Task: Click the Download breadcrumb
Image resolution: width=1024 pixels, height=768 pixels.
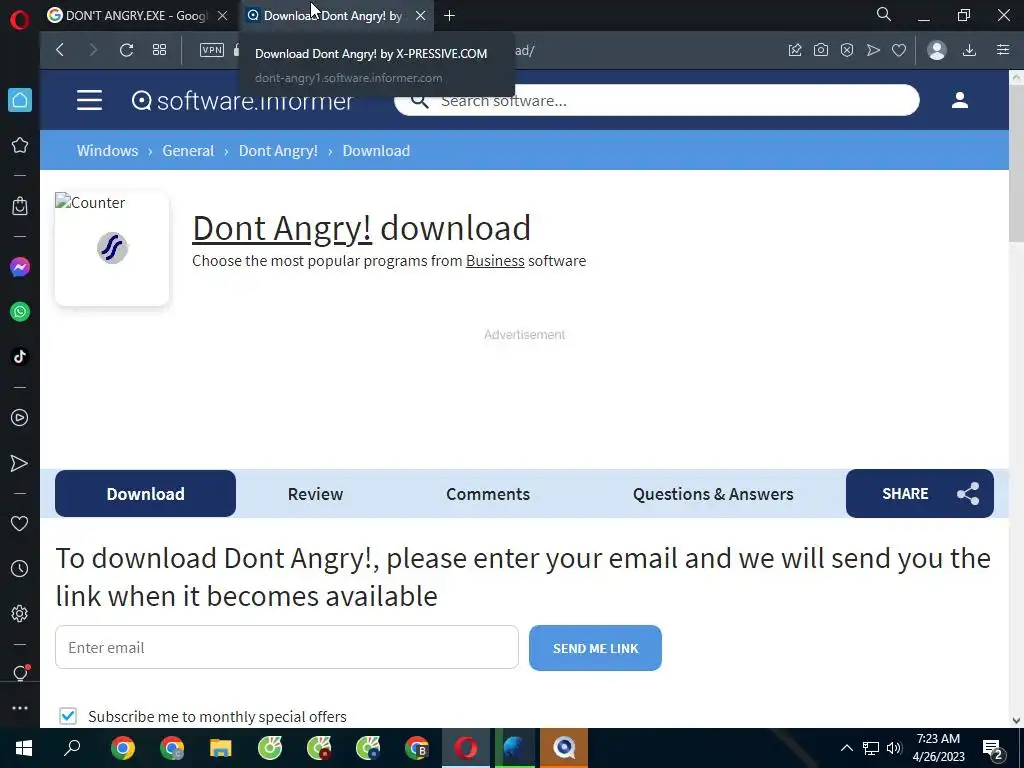Action: (x=376, y=151)
